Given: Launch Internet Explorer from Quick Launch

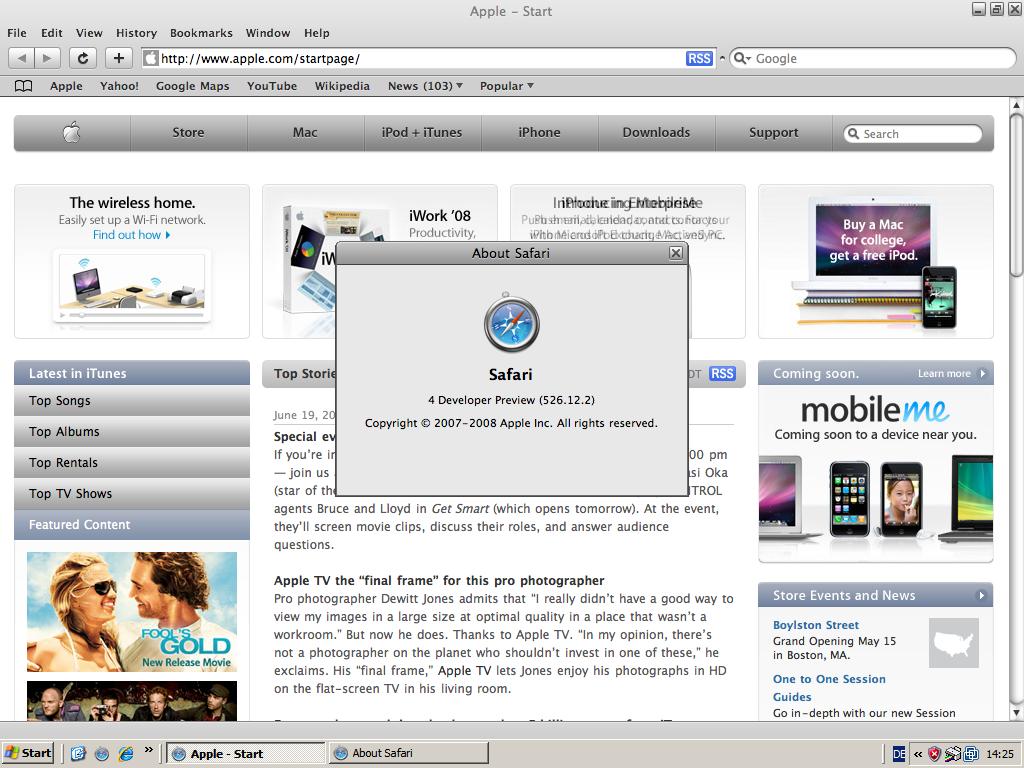Looking at the screenshot, I should point(126,754).
